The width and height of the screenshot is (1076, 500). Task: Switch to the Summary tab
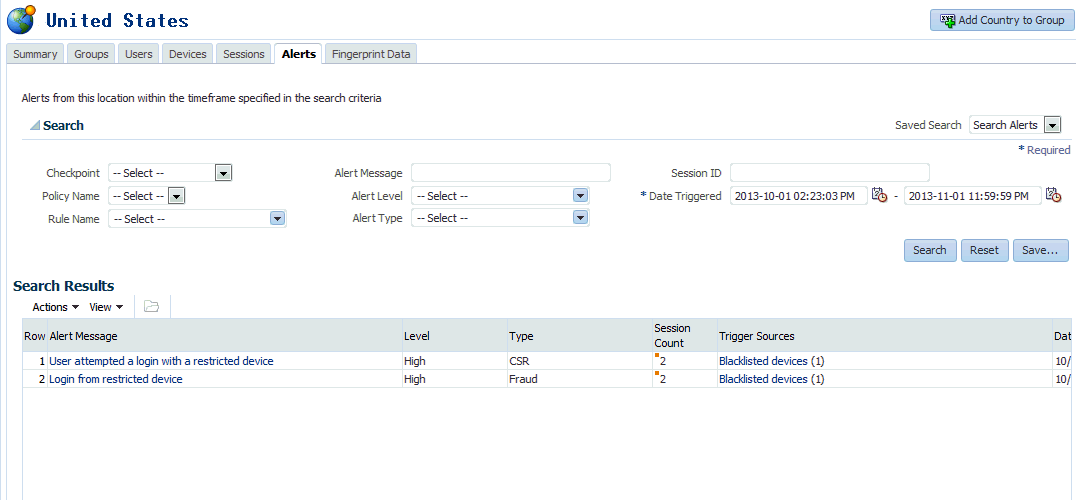tap(35, 54)
